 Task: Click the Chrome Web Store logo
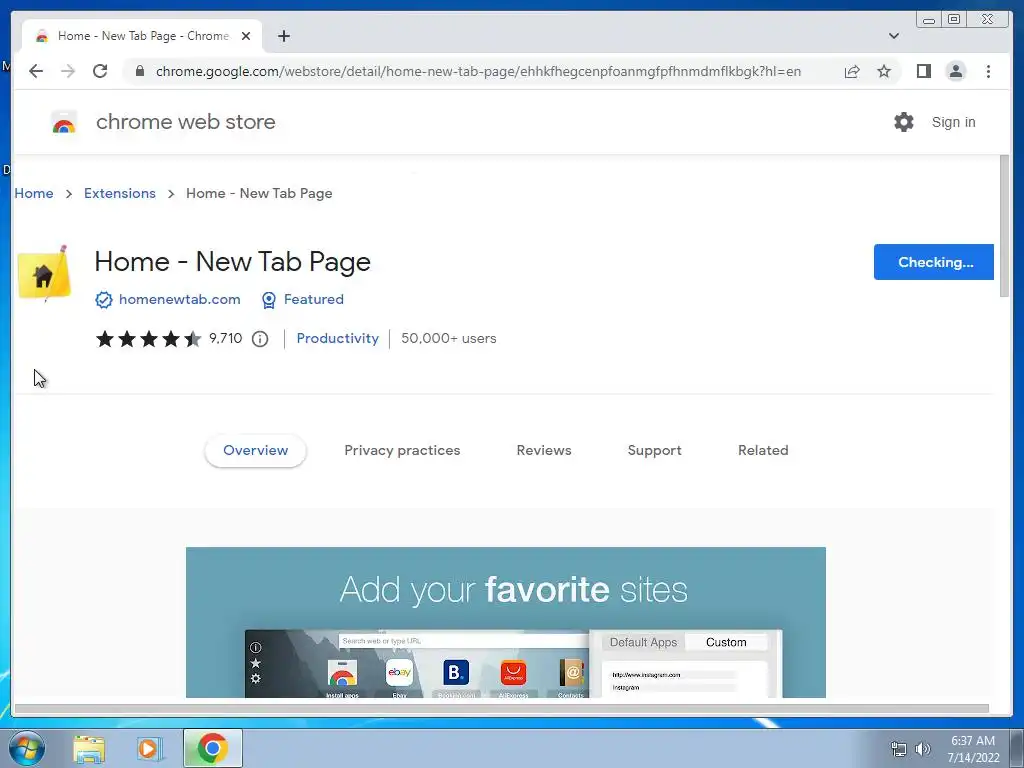(x=64, y=122)
